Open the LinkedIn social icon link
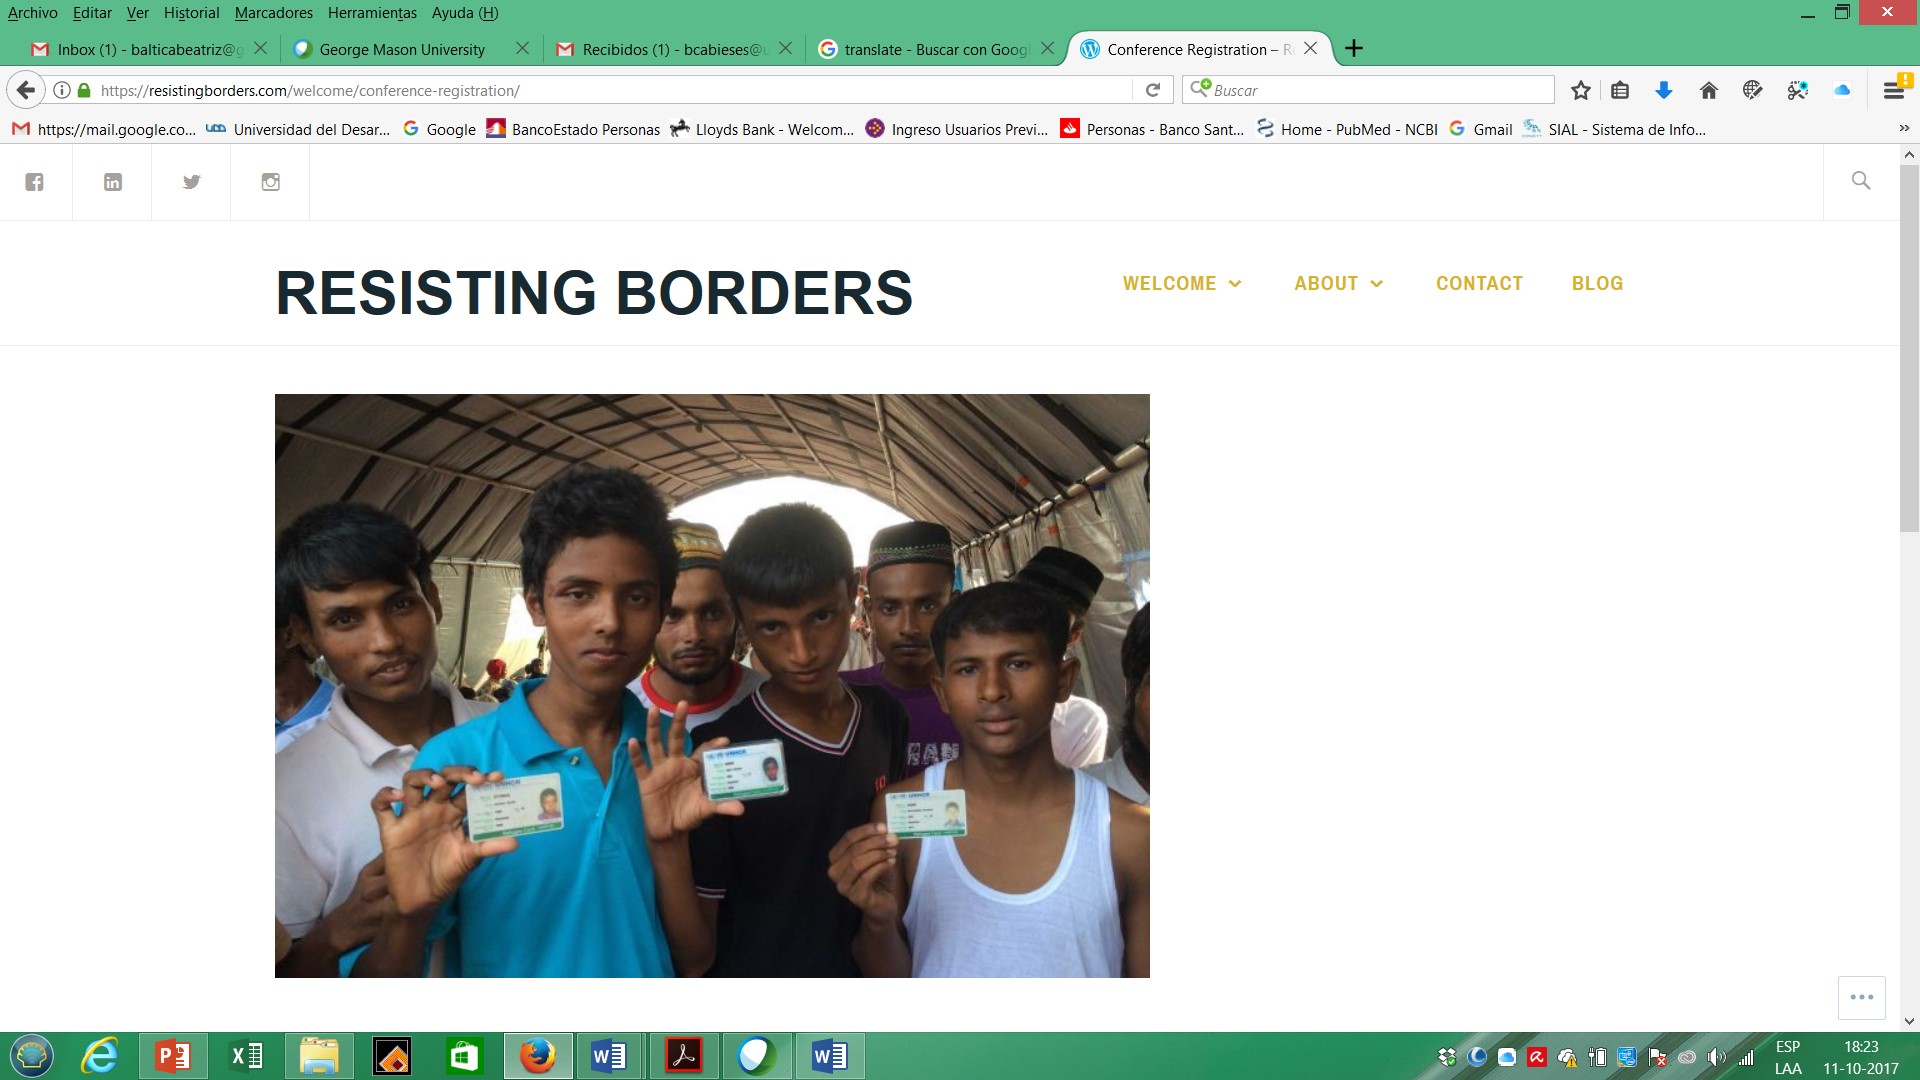 click(x=113, y=182)
